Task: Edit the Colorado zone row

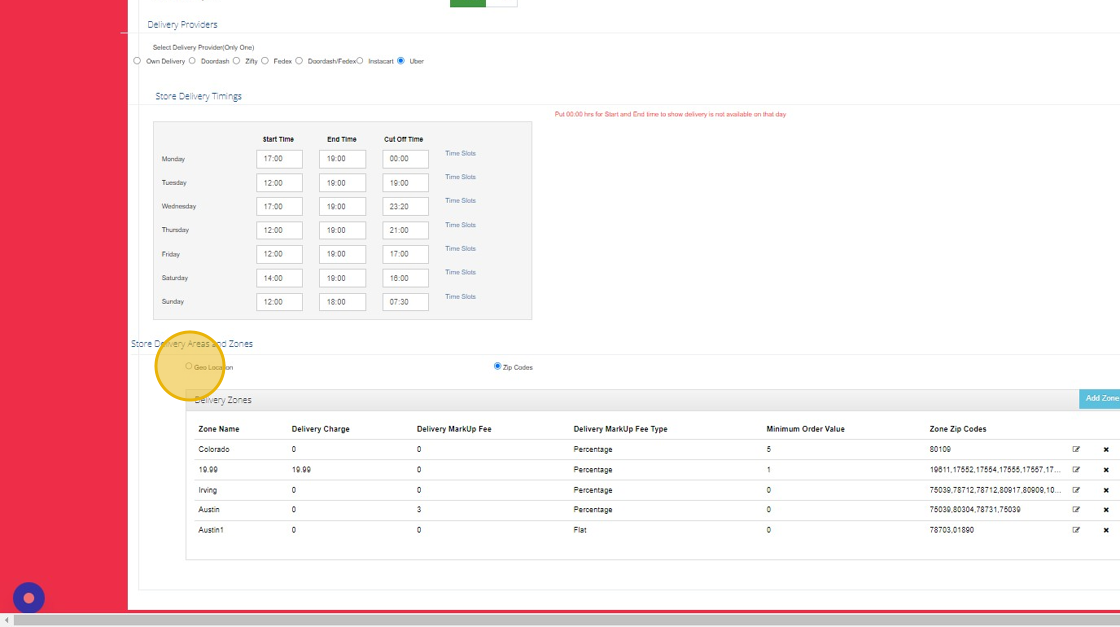Action: pyautogui.click(x=1076, y=449)
